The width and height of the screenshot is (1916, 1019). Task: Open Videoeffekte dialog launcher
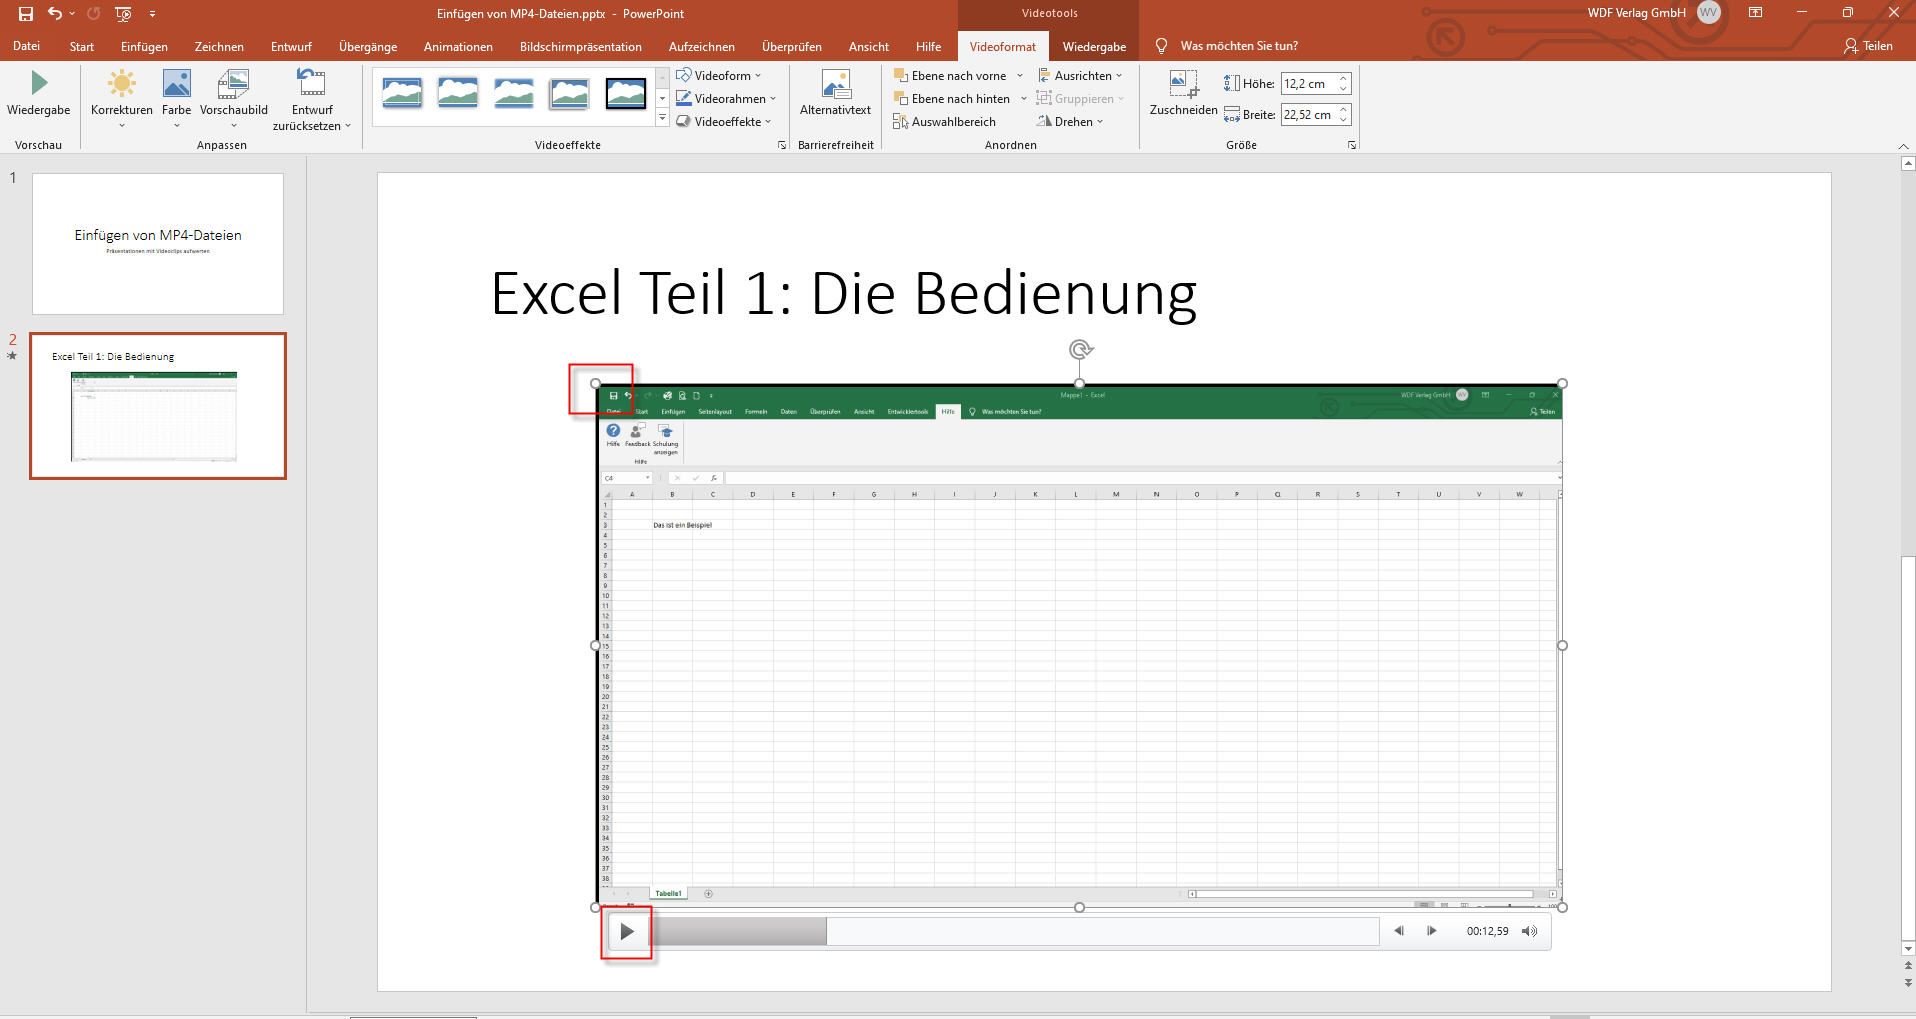click(782, 146)
